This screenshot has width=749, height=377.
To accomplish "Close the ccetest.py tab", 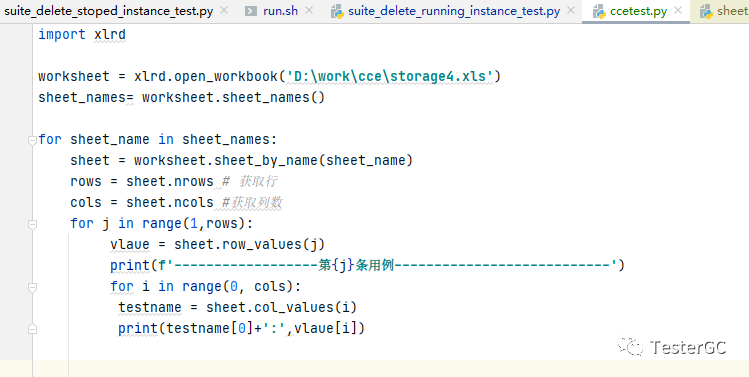I will pos(677,11).
